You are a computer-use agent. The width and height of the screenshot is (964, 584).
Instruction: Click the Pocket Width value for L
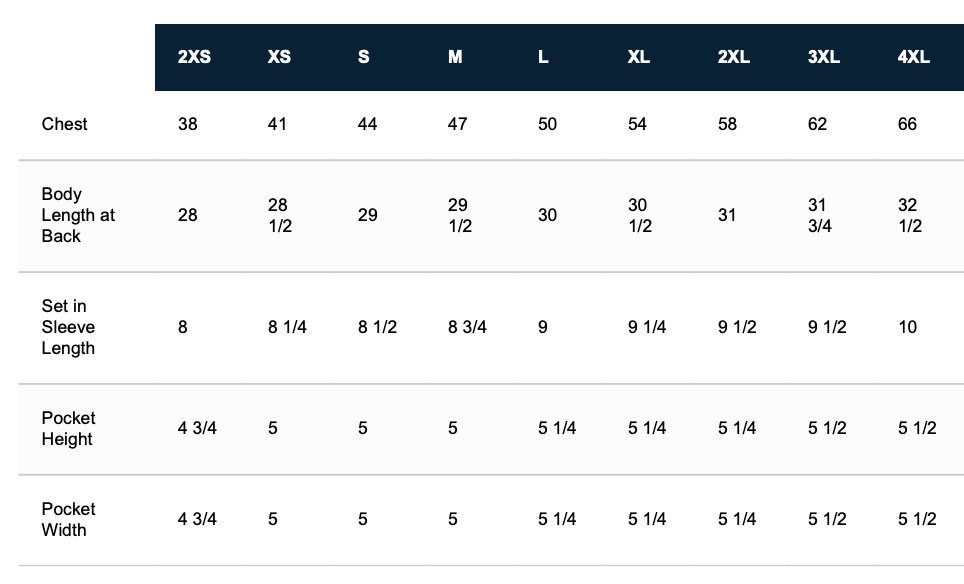[557, 519]
